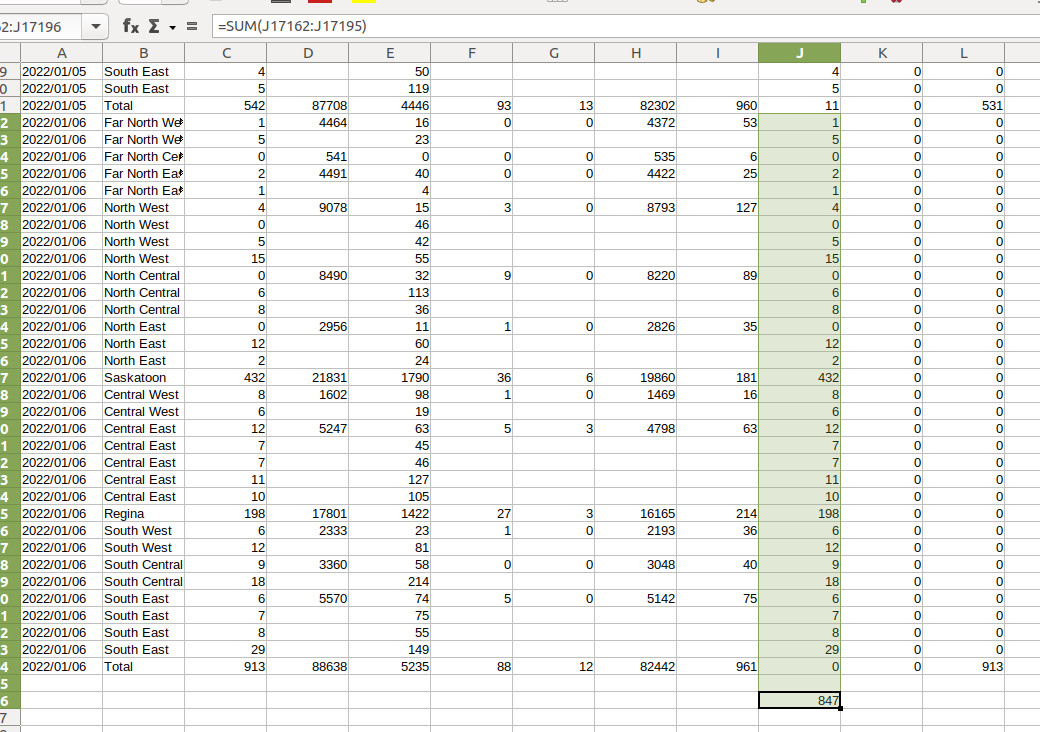Expand the Name Box dropdown arrow

pos(95,26)
